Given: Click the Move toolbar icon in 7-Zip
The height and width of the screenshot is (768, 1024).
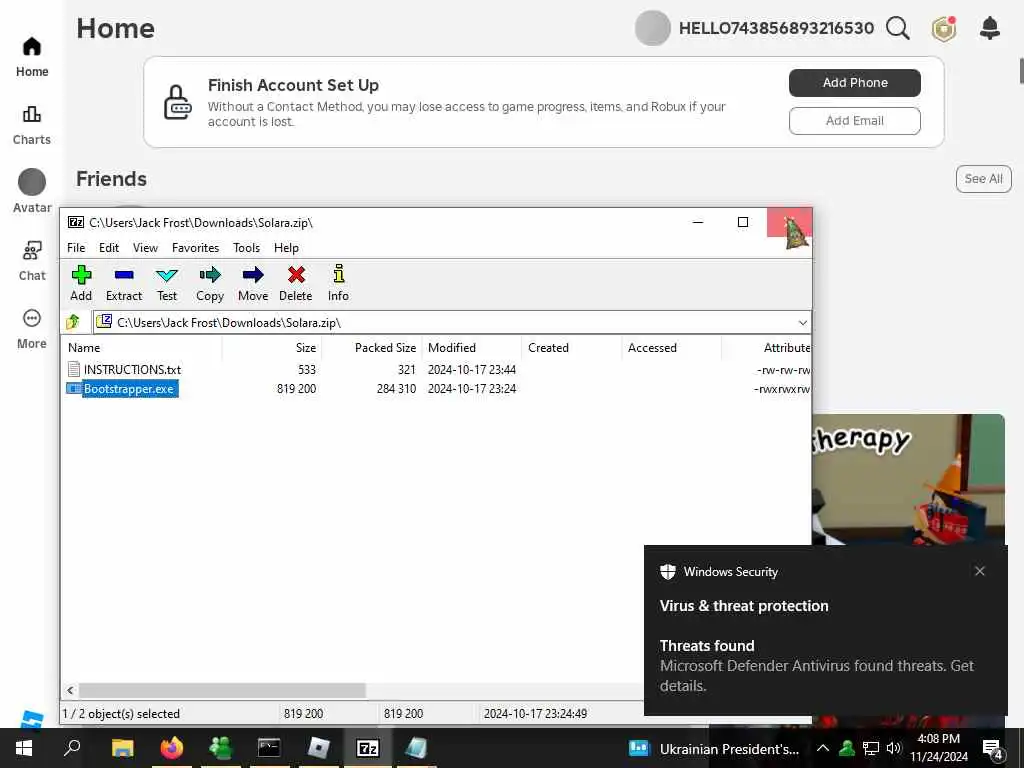Looking at the screenshot, I should click(x=253, y=283).
